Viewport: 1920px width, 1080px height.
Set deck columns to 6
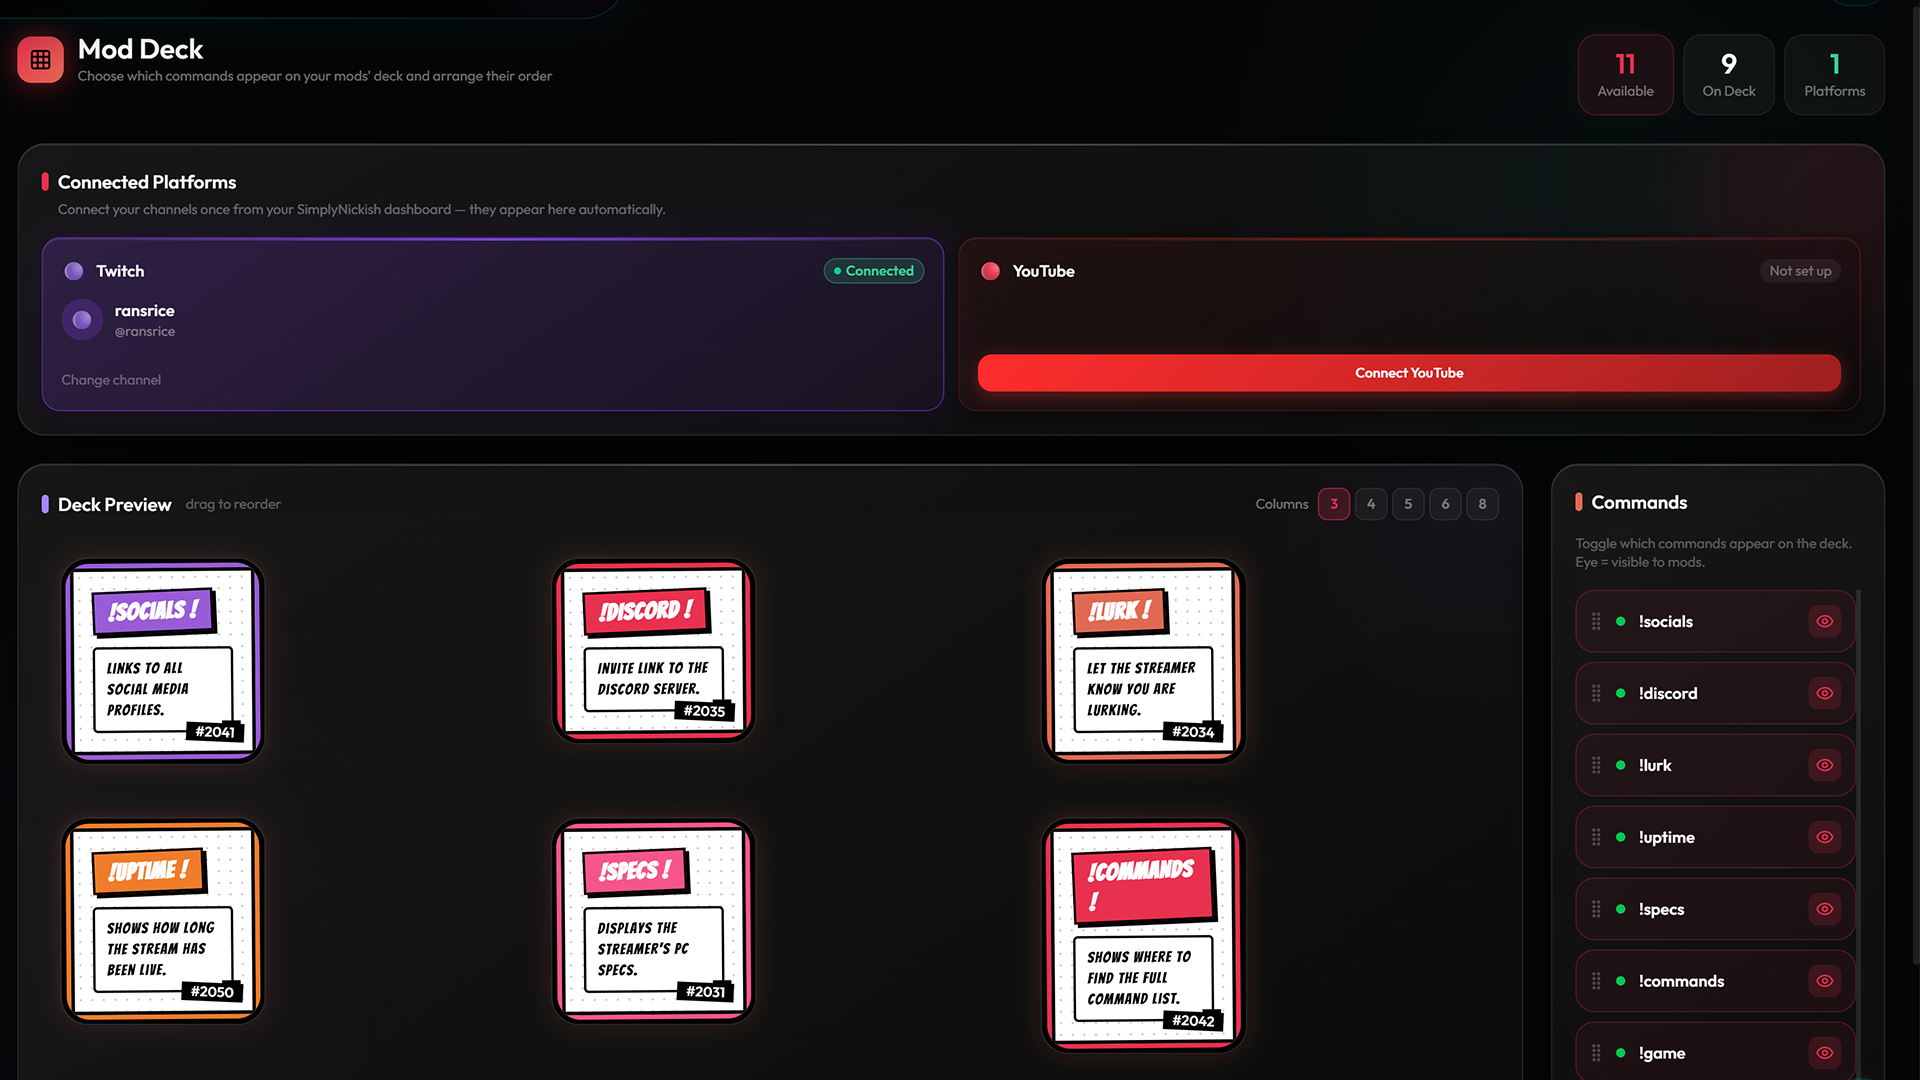[1445, 504]
